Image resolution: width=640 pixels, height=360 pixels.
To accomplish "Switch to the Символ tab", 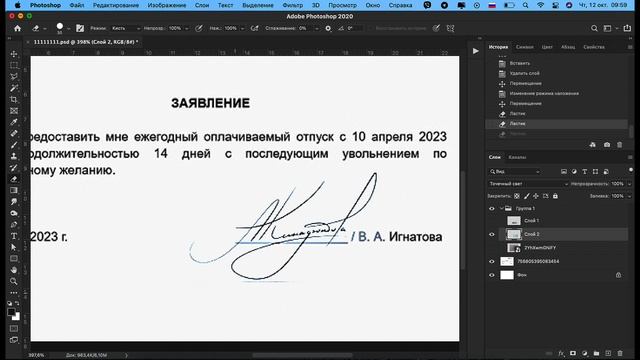I will click(x=524, y=47).
